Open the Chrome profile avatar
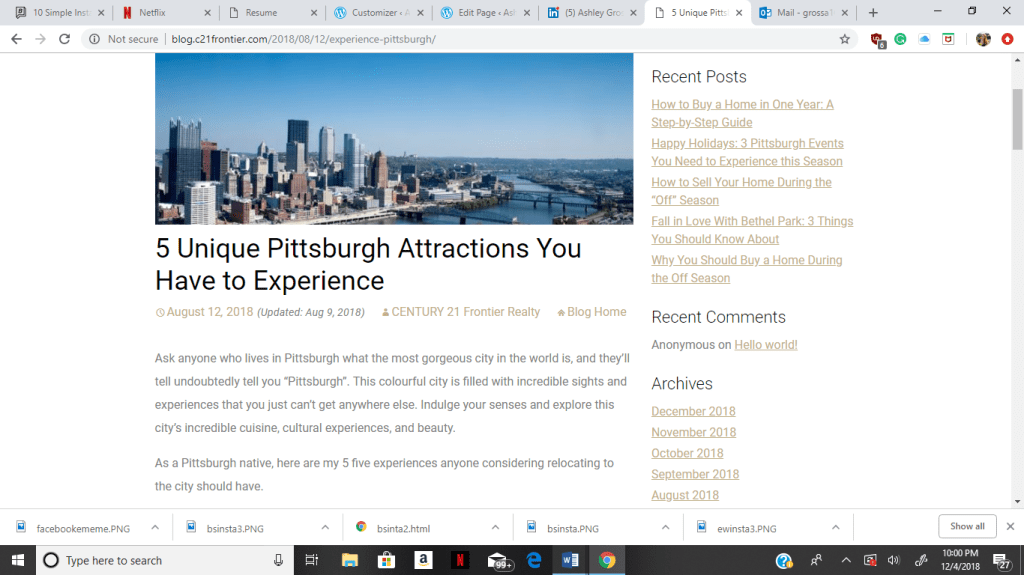The width and height of the screenshot is (1024, 575). click(983, 39)
